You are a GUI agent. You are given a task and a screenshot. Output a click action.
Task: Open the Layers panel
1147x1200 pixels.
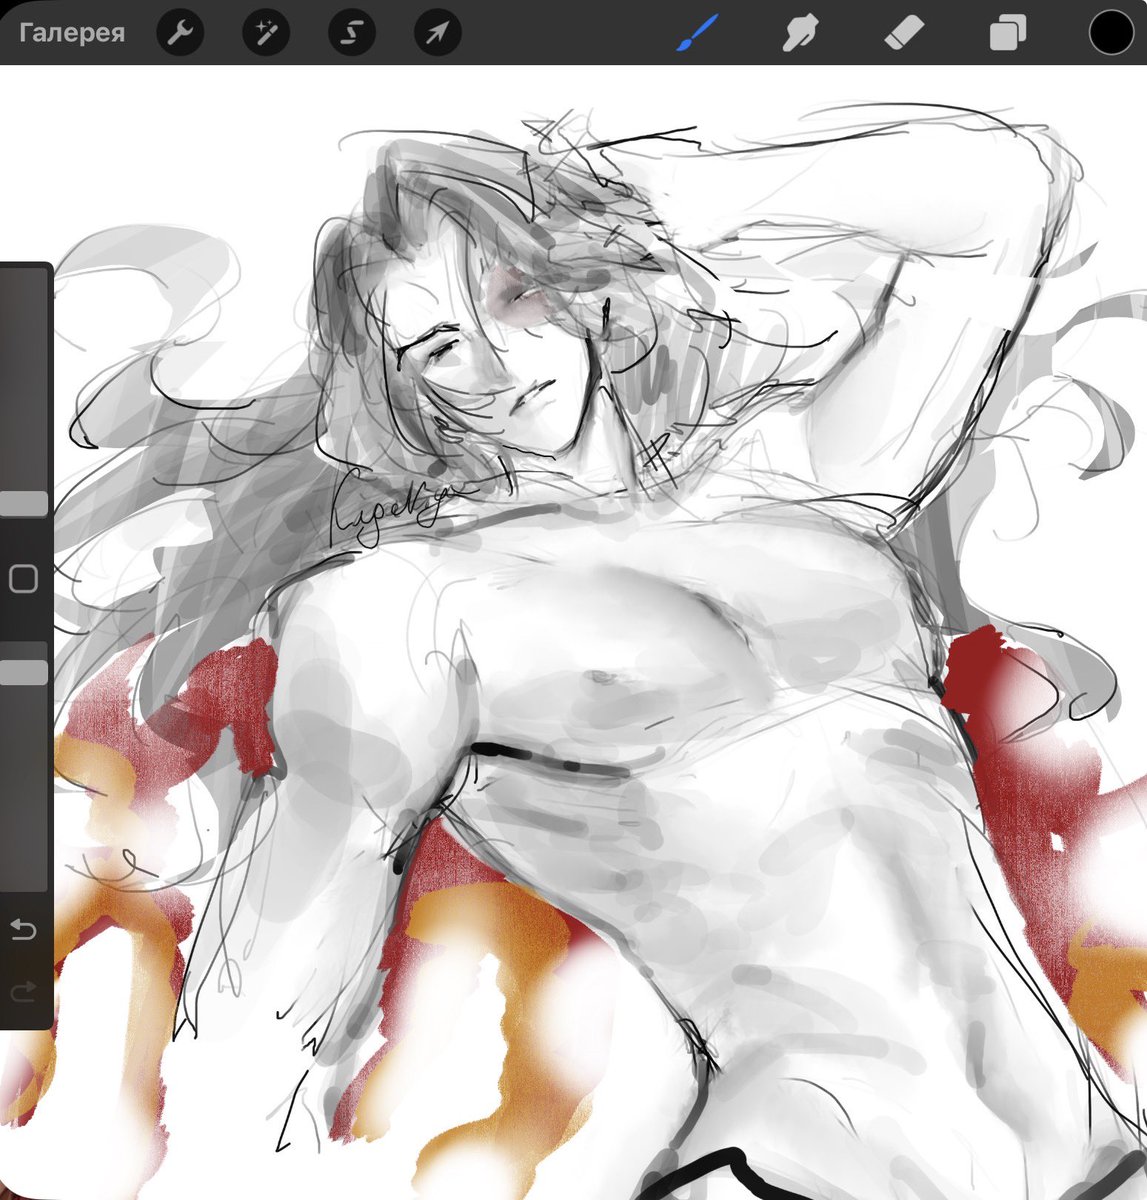click(1007, 34)
